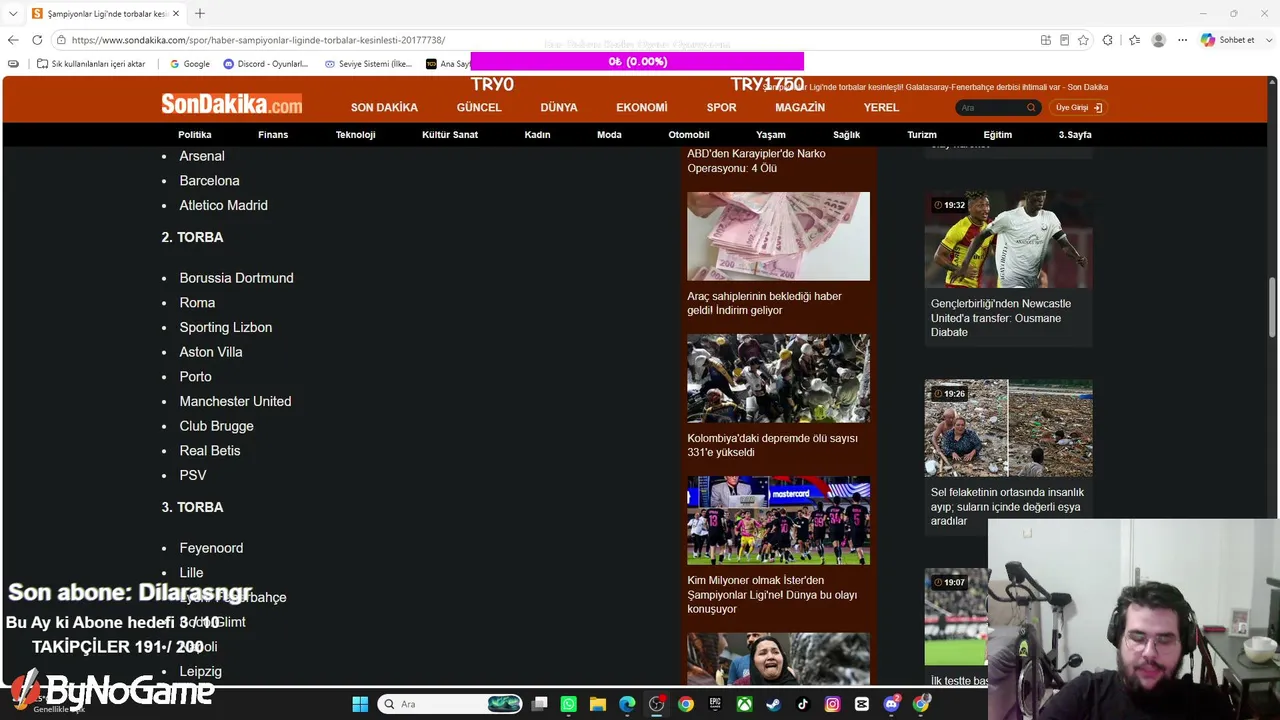Go back to the previous page
Screen dimensions: 1280x720
coord(13,40)
